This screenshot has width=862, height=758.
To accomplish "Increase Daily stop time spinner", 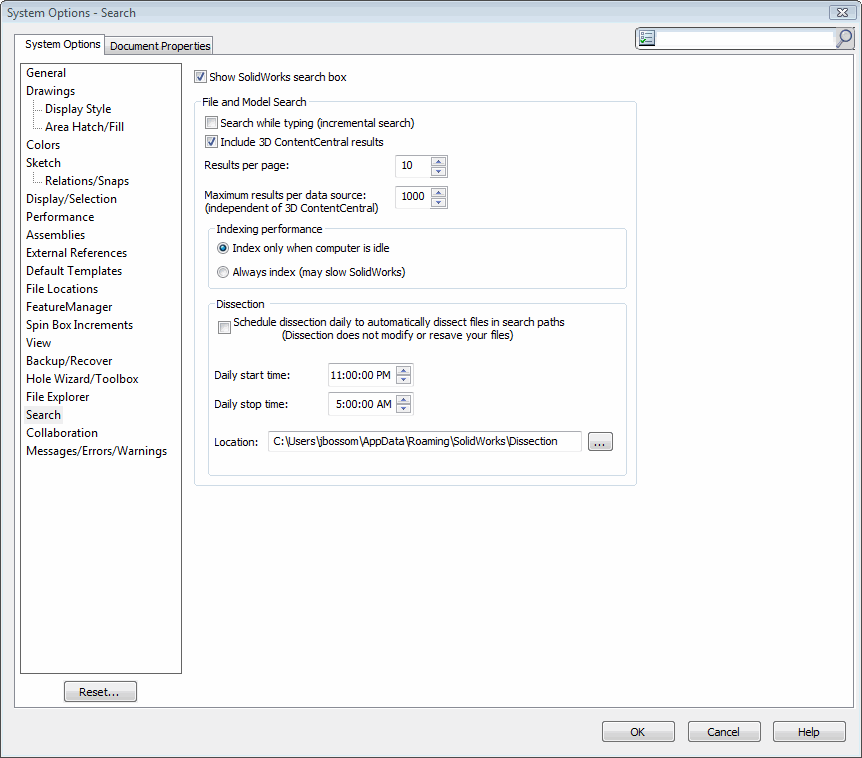I will tap(404, 400).
